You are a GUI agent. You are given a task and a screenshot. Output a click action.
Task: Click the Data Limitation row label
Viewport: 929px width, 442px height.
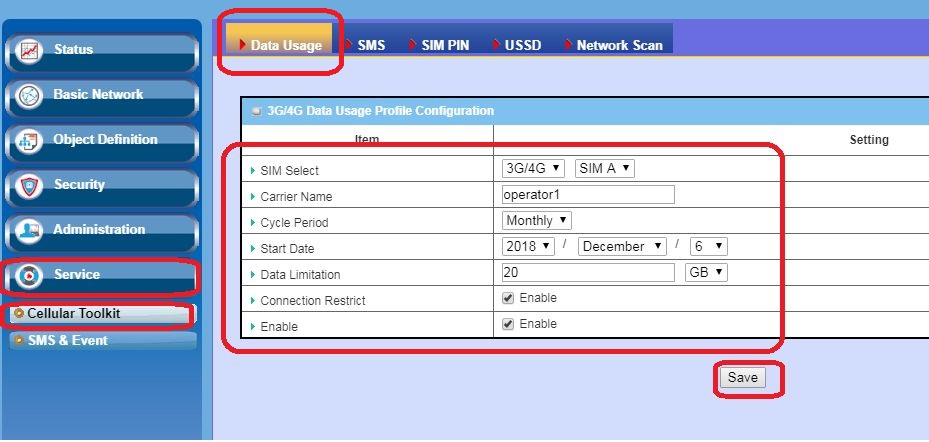tap(300, 275)
